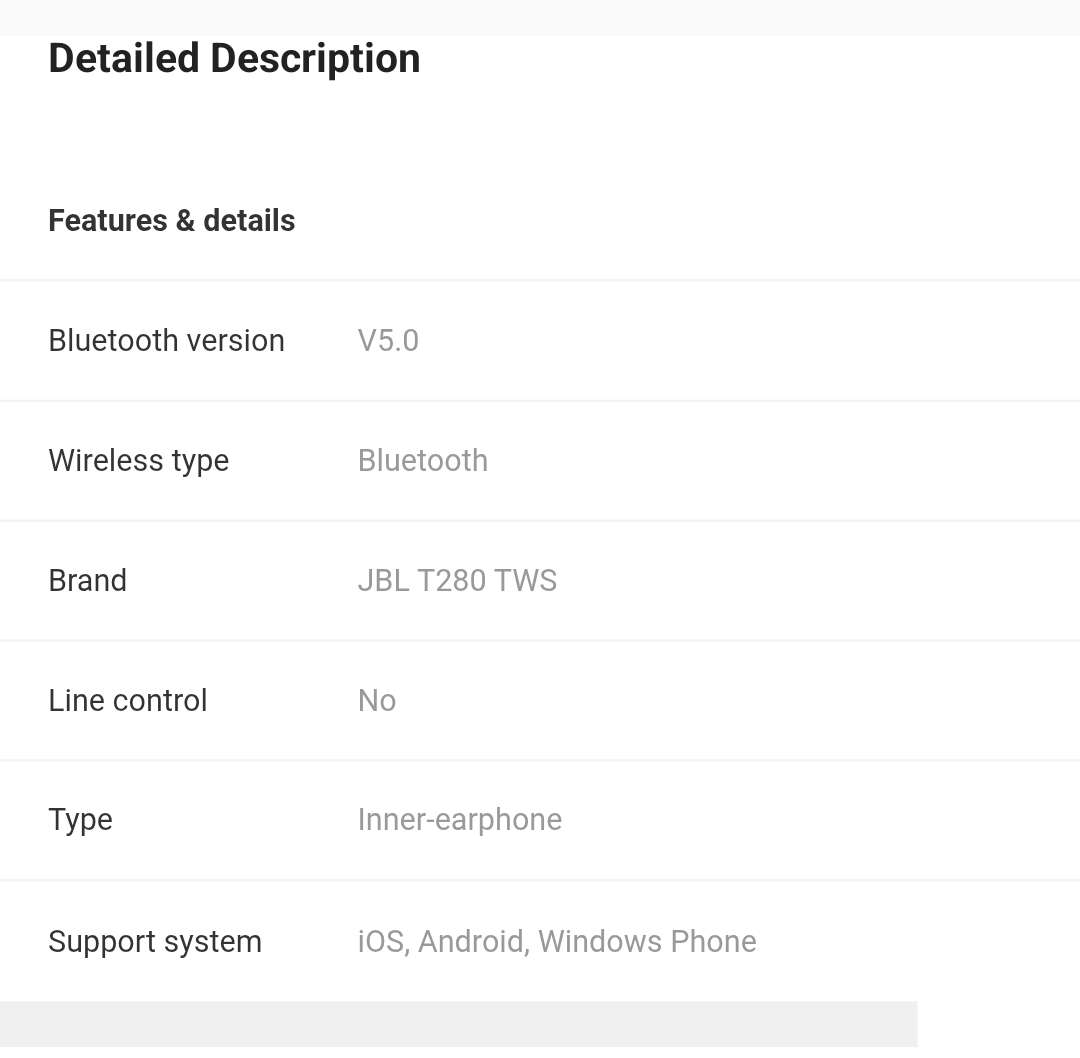Click the word Detailed in the title
This screenshot has height=1058, width=1080.
pos(124,58)
